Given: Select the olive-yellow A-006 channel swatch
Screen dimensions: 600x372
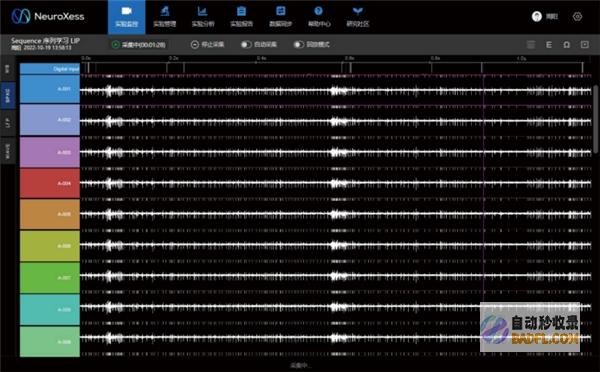Looking at the screenshot, I should pos(50,246).
